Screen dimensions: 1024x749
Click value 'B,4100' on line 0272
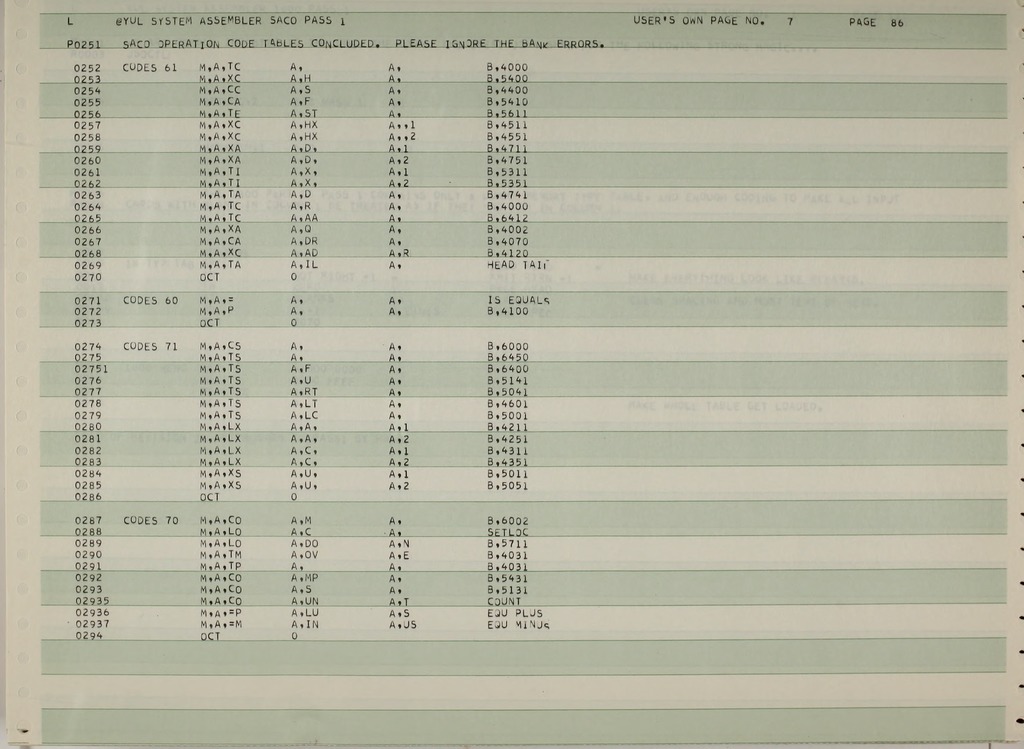coord(507,311)
